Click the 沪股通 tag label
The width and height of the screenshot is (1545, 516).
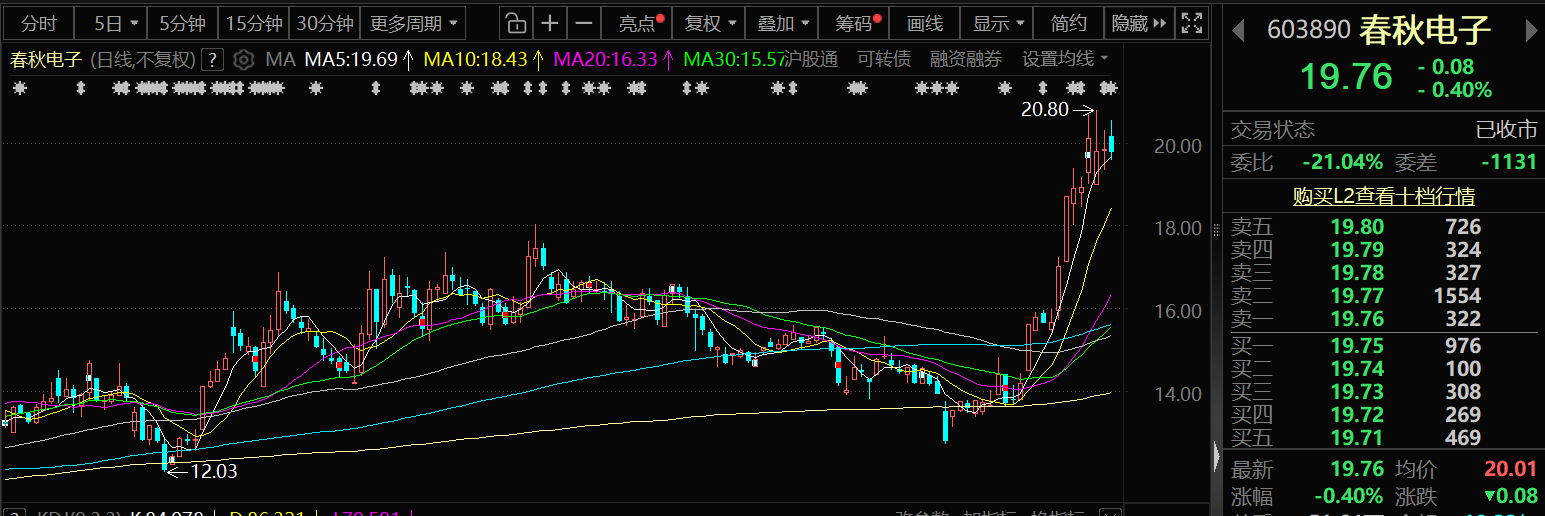pyautogui.click(x=810, y=60)
